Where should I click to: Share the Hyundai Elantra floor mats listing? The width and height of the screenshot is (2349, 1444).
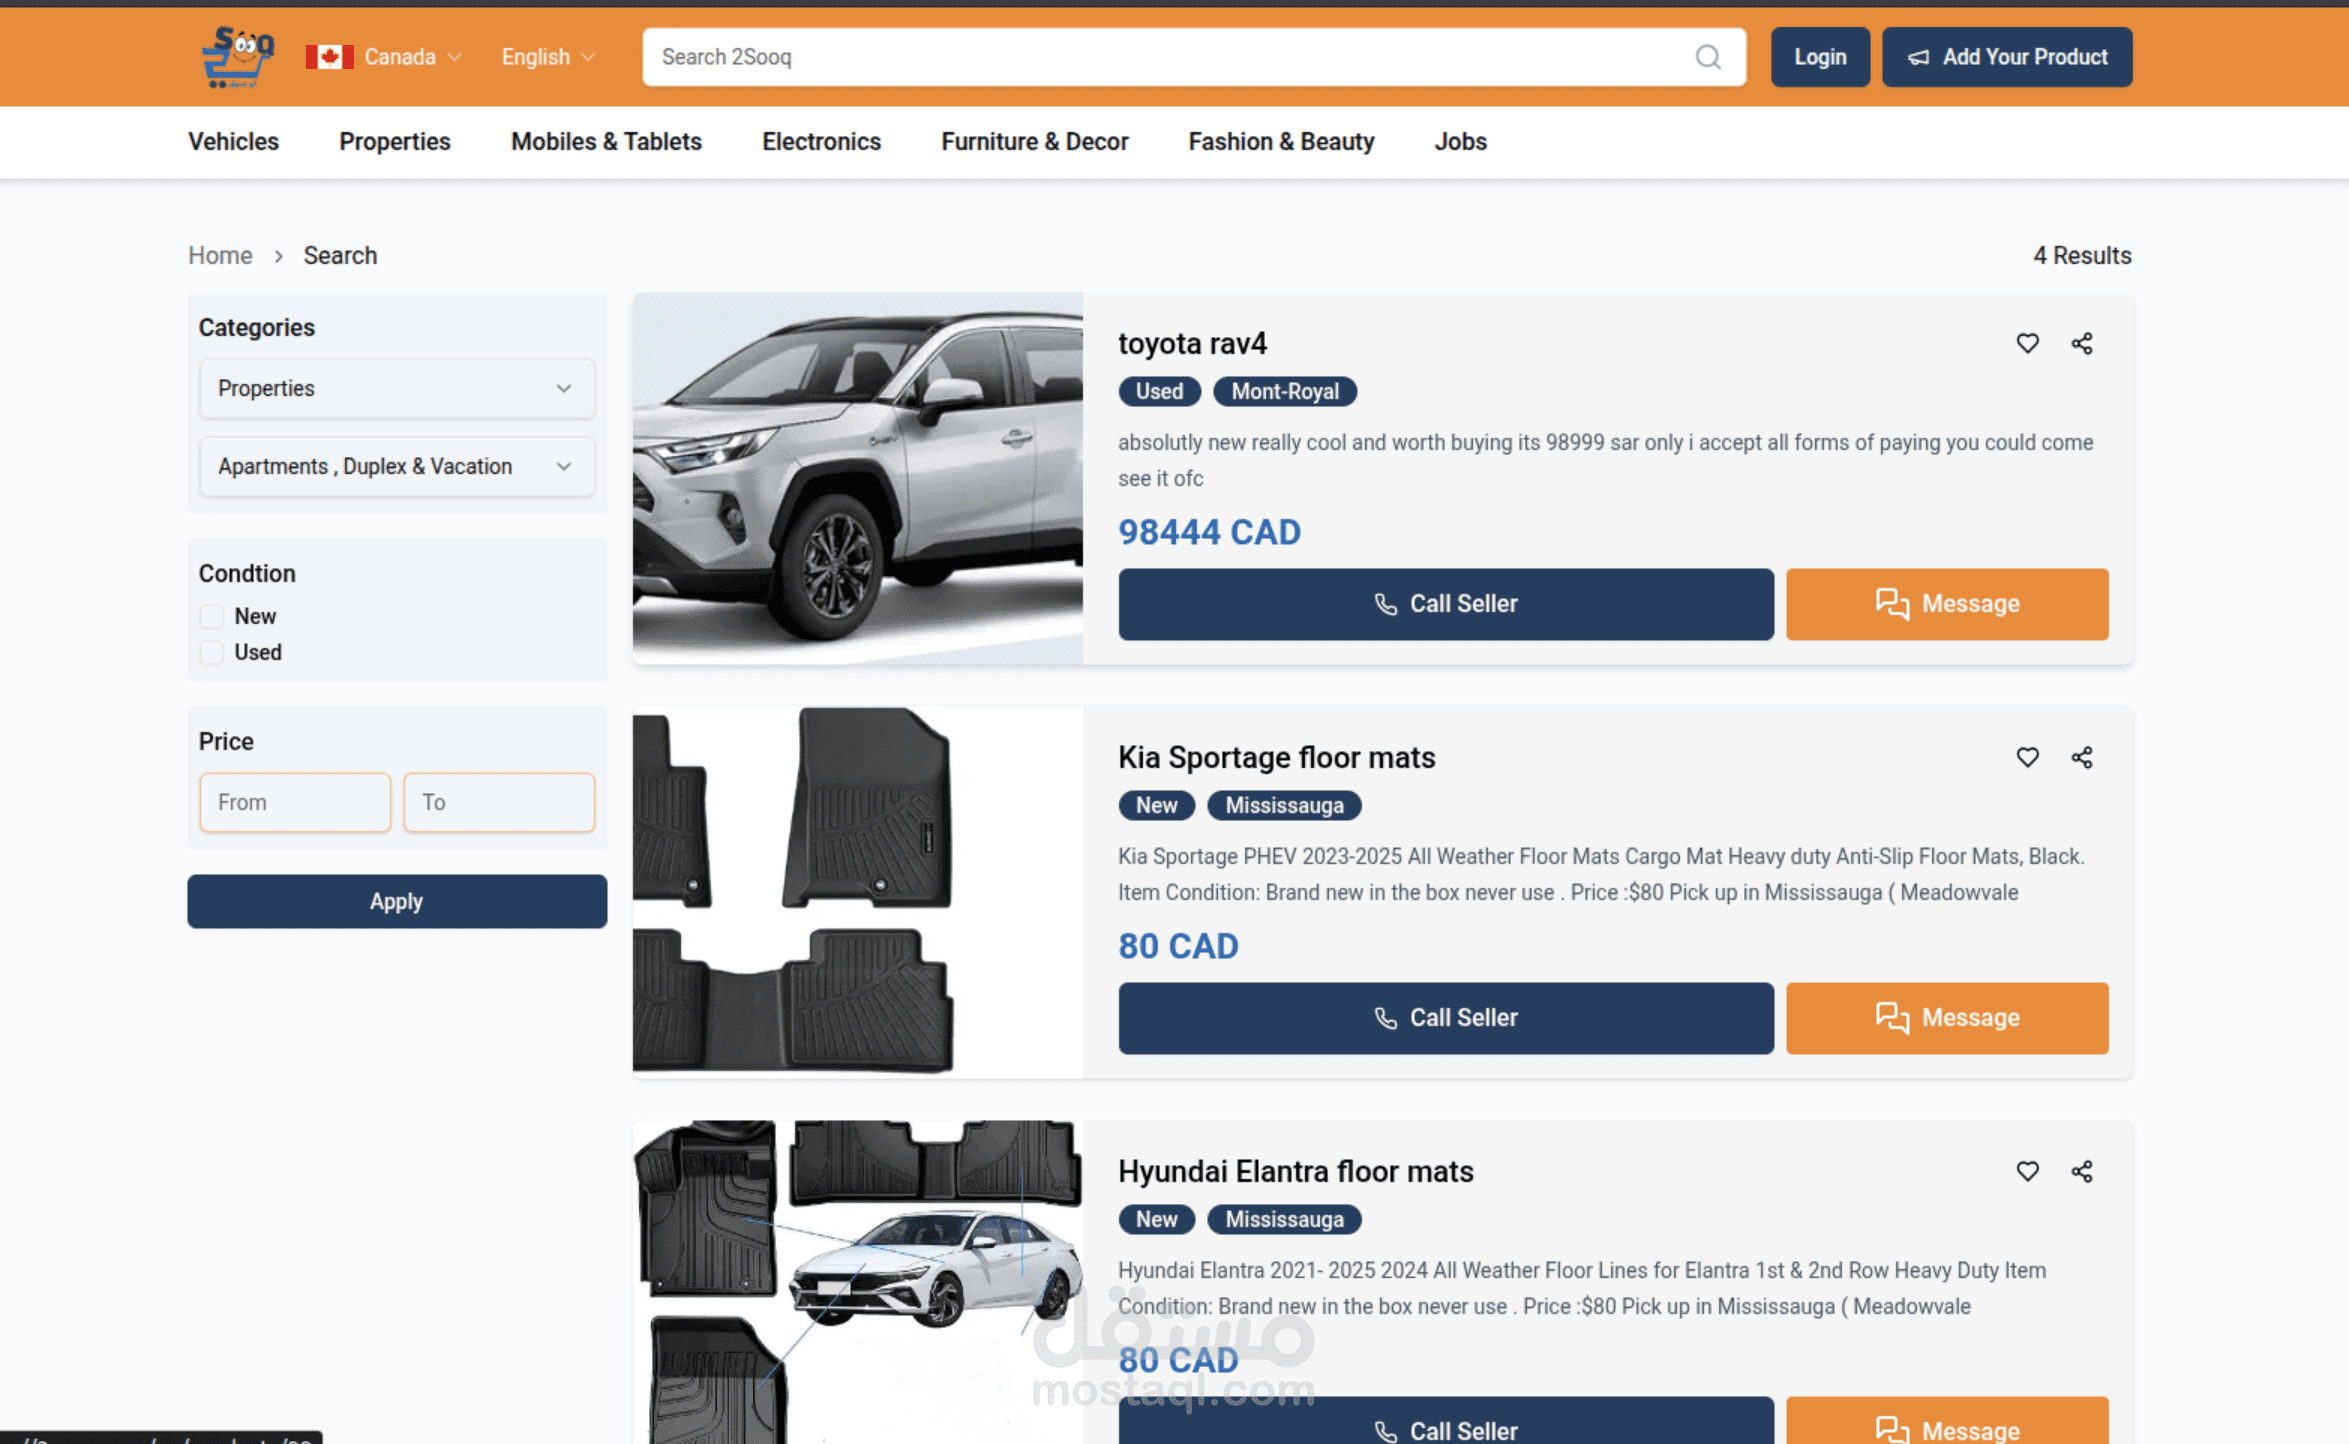pyautogui.click(x=2082, y=1171)
